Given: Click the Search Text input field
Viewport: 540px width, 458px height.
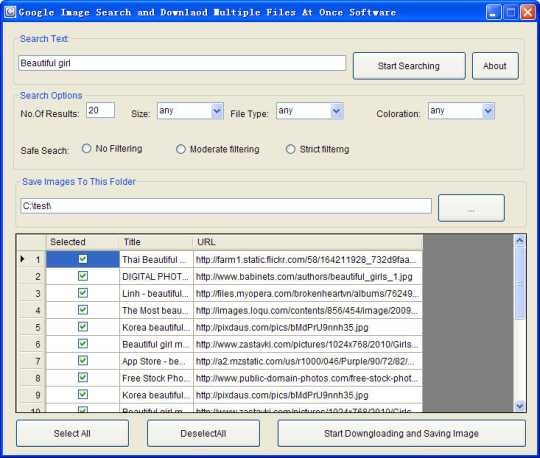Looking at the screenshot, I should click(182, 63).
